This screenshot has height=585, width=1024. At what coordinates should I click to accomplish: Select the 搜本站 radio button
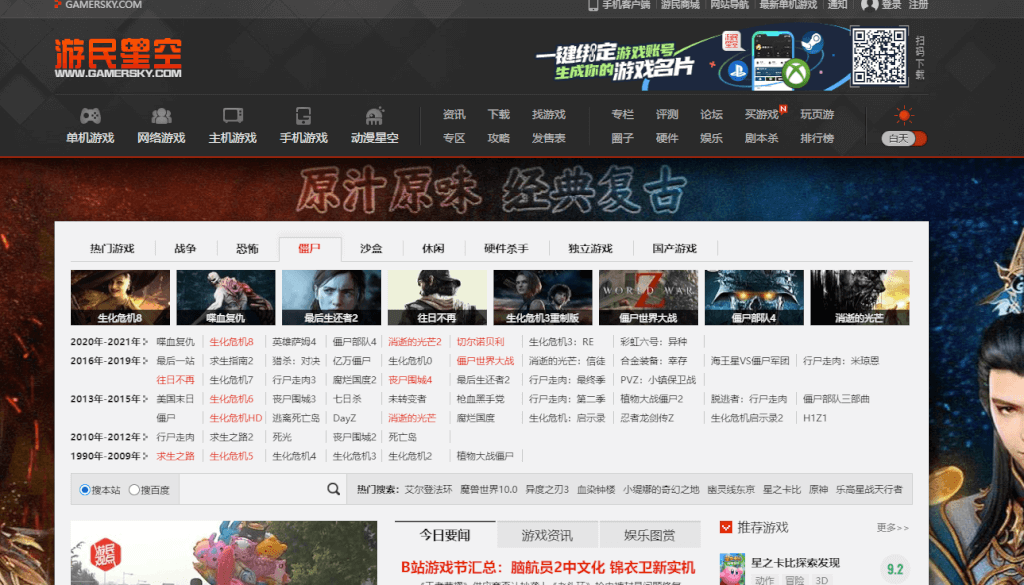[85, 490]
